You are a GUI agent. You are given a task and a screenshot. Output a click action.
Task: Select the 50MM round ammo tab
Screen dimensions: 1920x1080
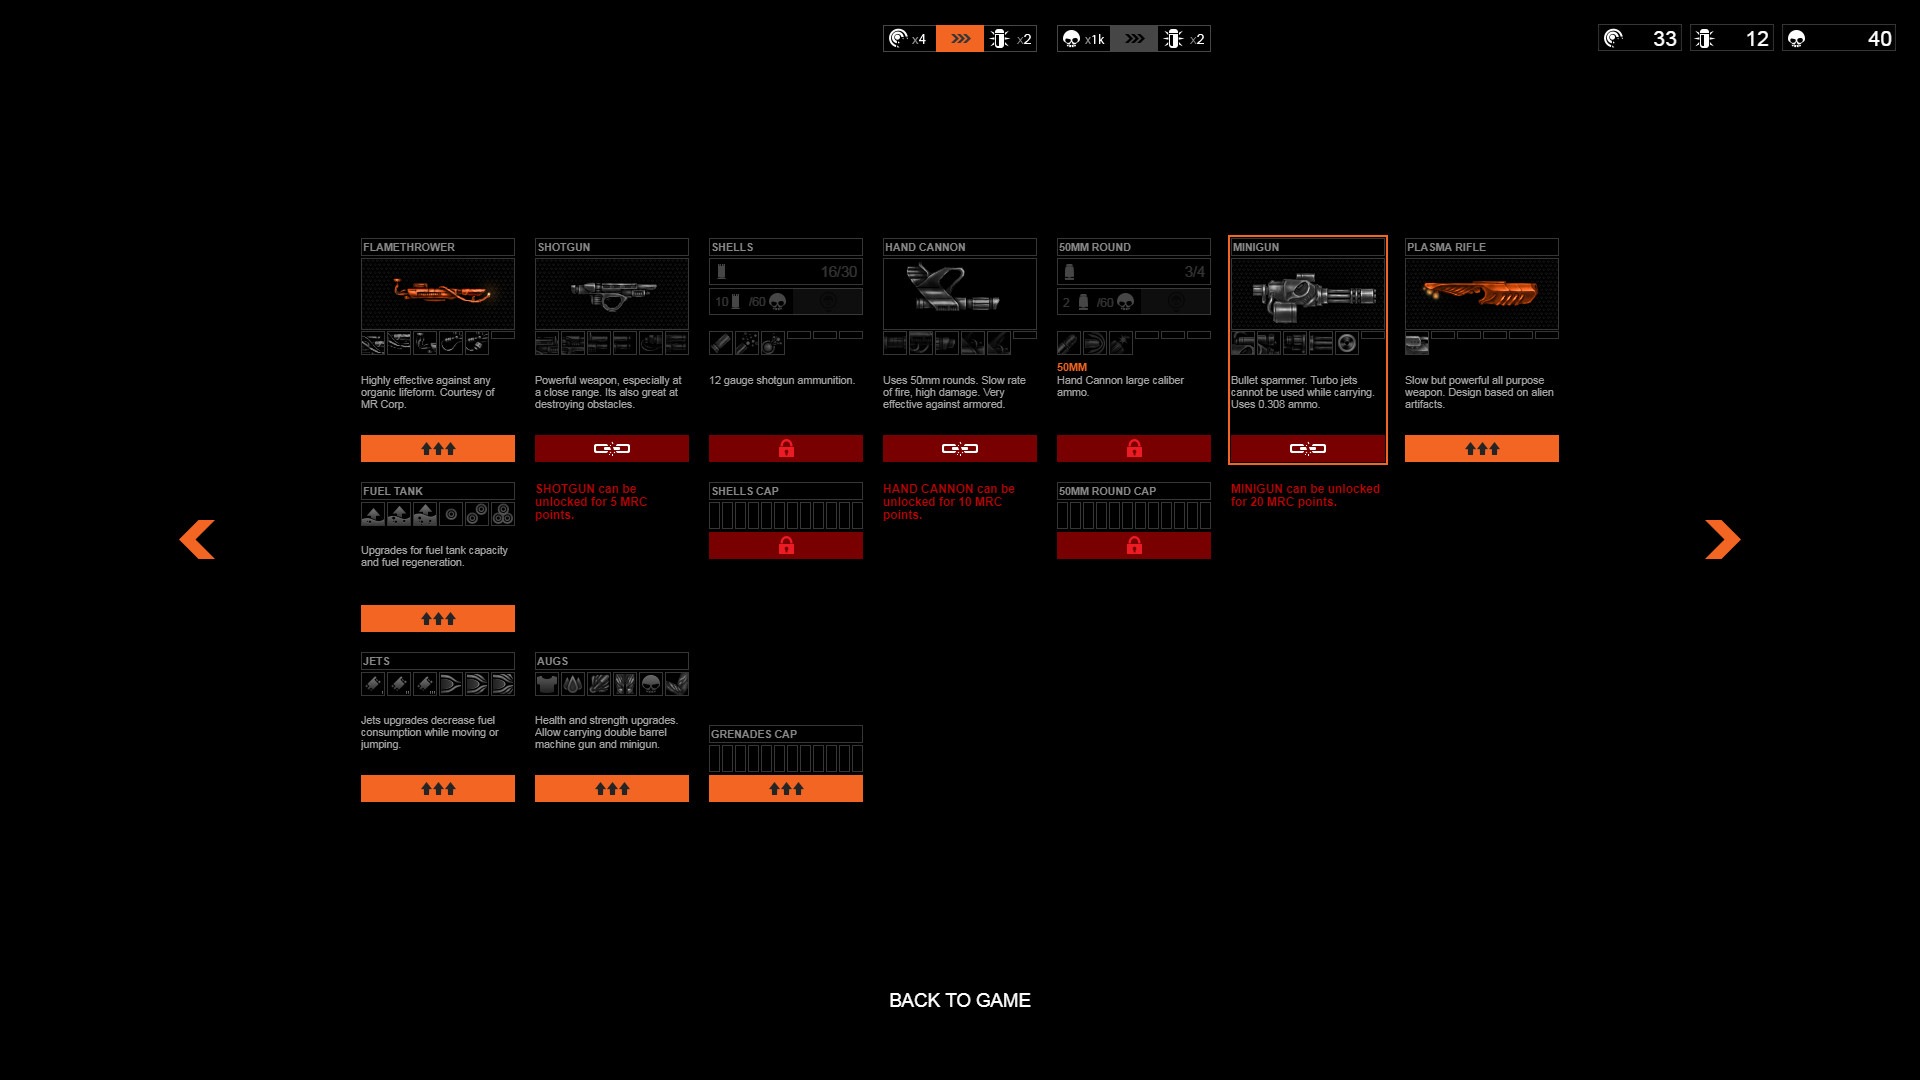[1133, 247]
